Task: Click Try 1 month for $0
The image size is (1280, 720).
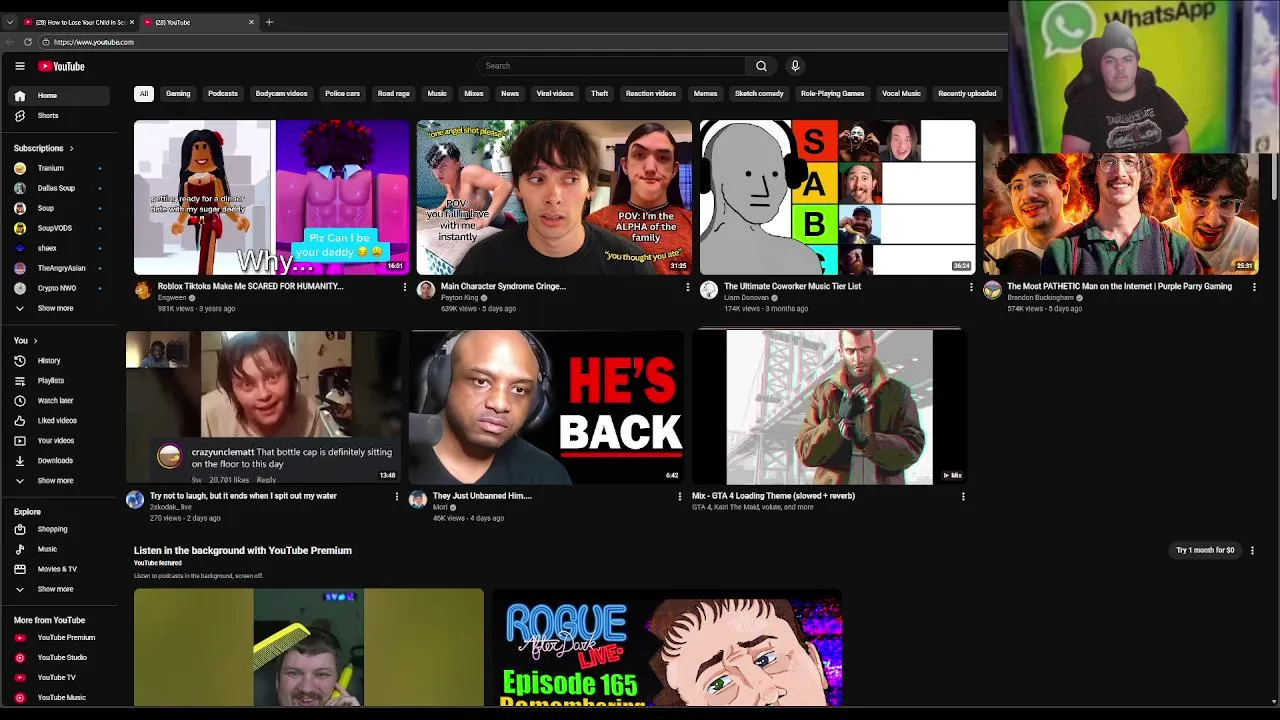Action: (x=1205, y=550)
